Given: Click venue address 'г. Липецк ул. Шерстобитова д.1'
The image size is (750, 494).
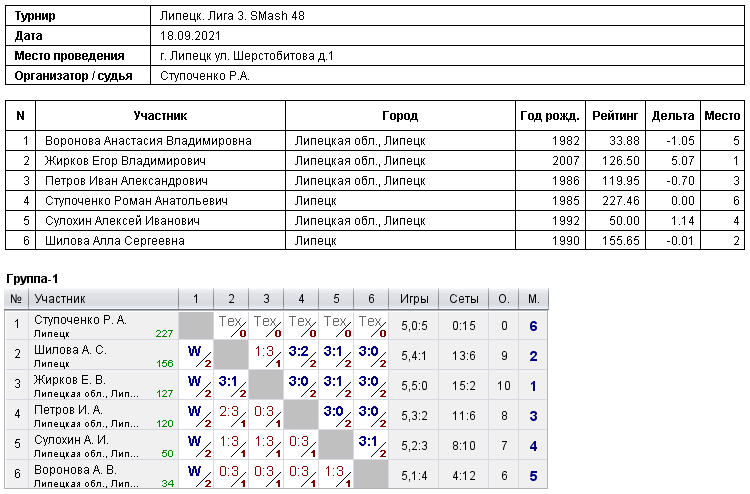Looking at the screenshot, I should click(247, 56).
